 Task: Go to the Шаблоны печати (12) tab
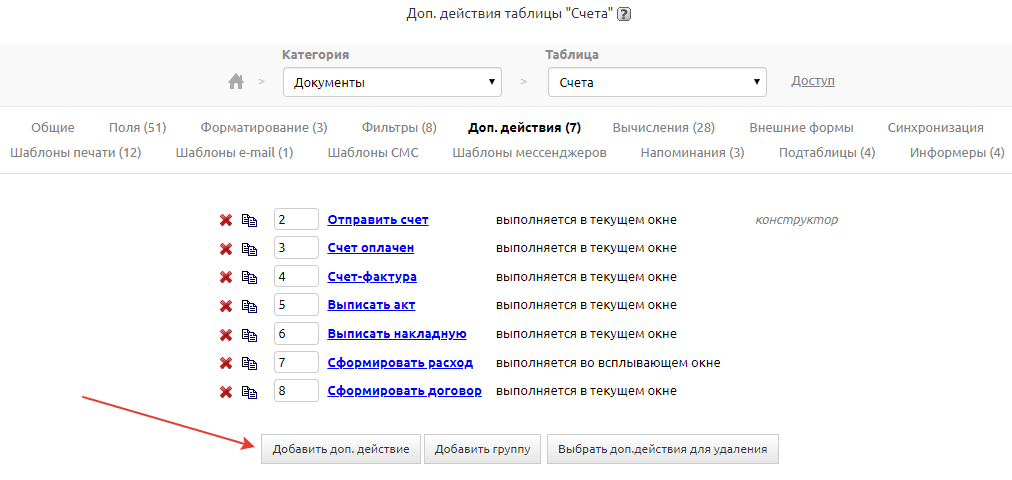[75, 153]
